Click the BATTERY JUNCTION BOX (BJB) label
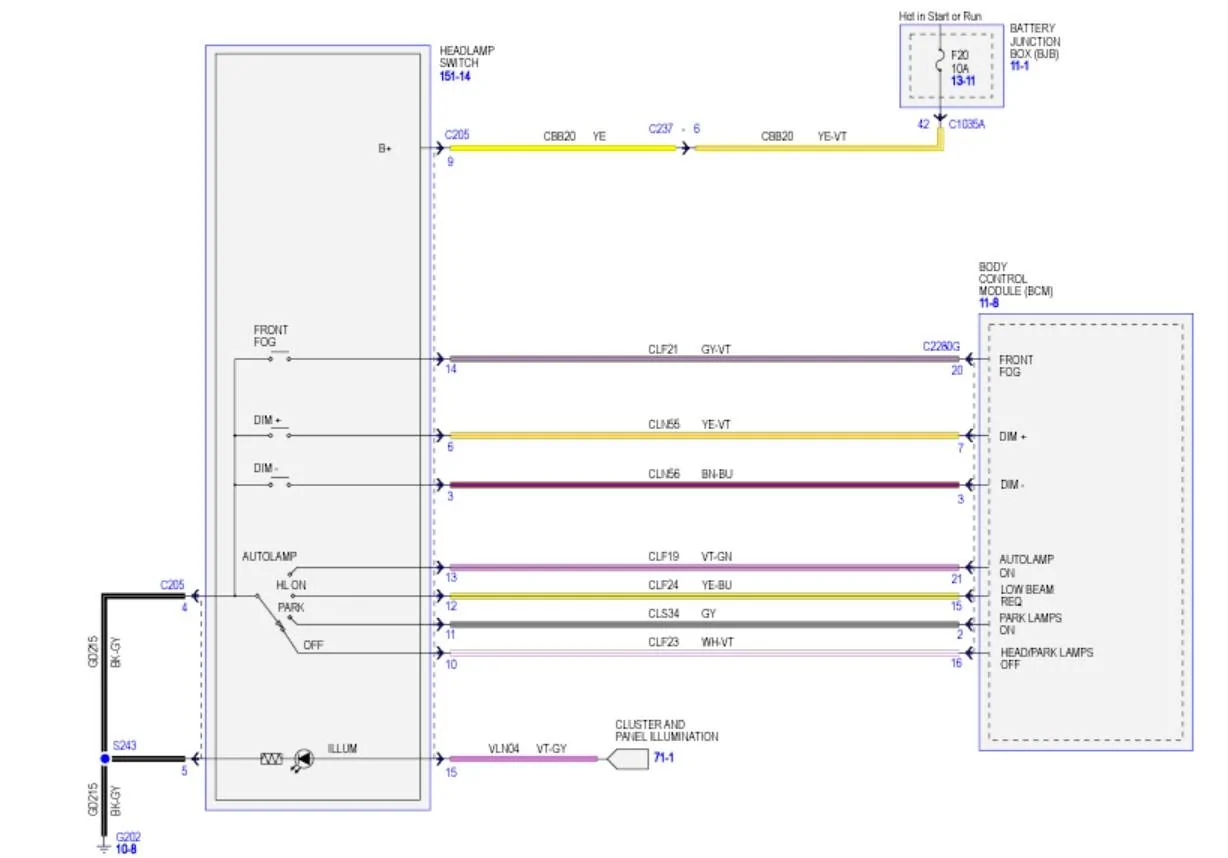Viewport: 1228px width, 858px height. (x=1035, y=42)
